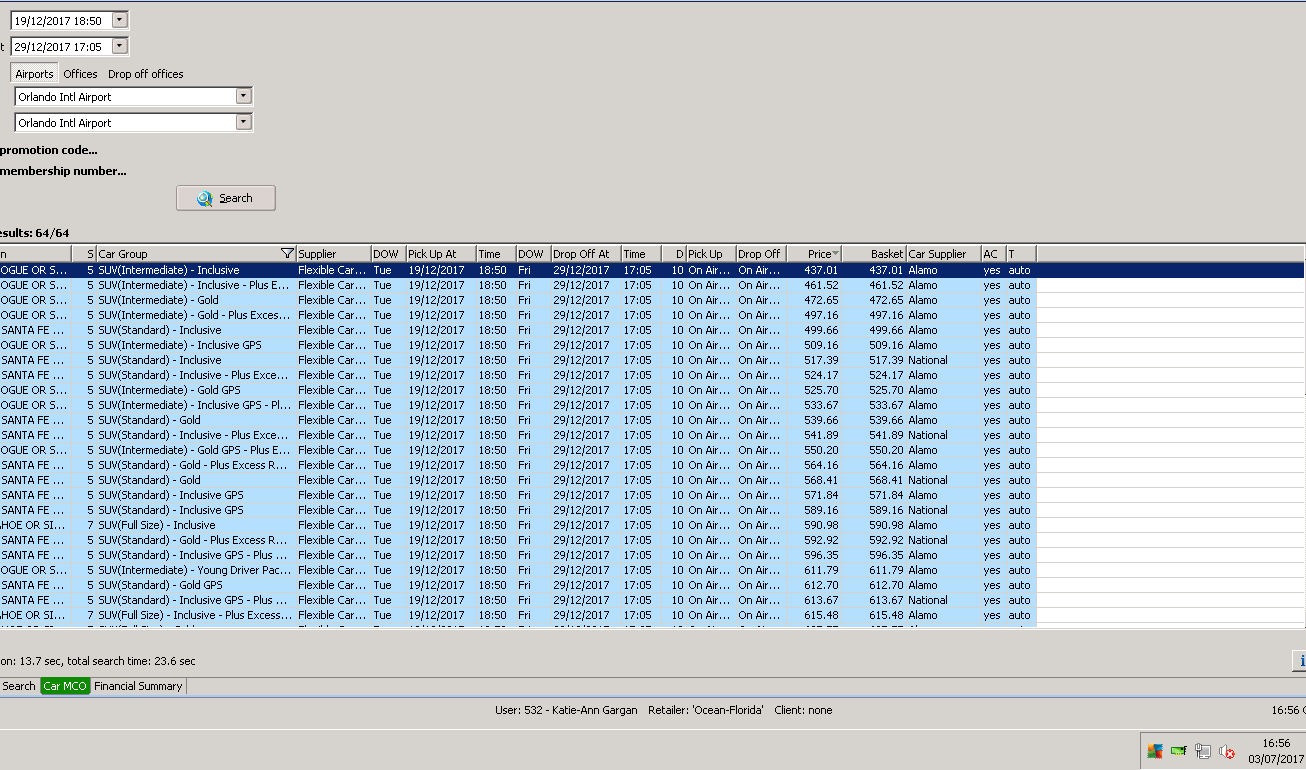
Task: Click the "Client: none" status text
Action: tap(803, 710)
